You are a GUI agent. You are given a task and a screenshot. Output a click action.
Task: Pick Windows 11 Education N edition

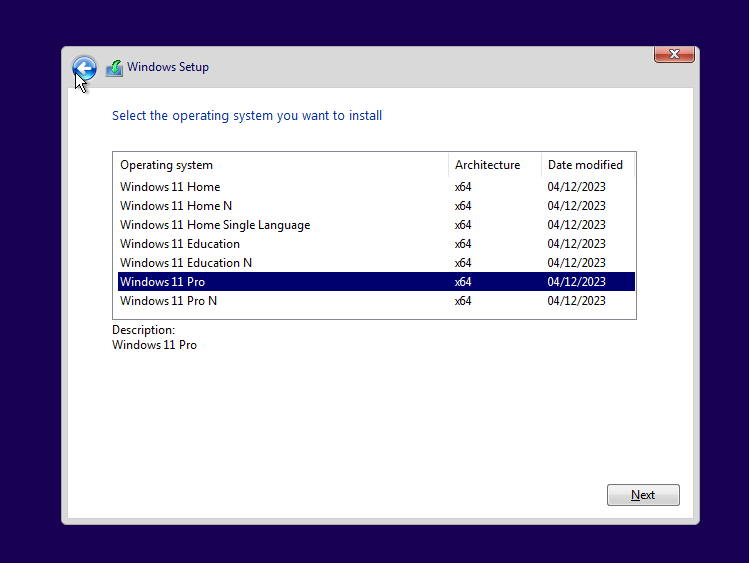186,263
